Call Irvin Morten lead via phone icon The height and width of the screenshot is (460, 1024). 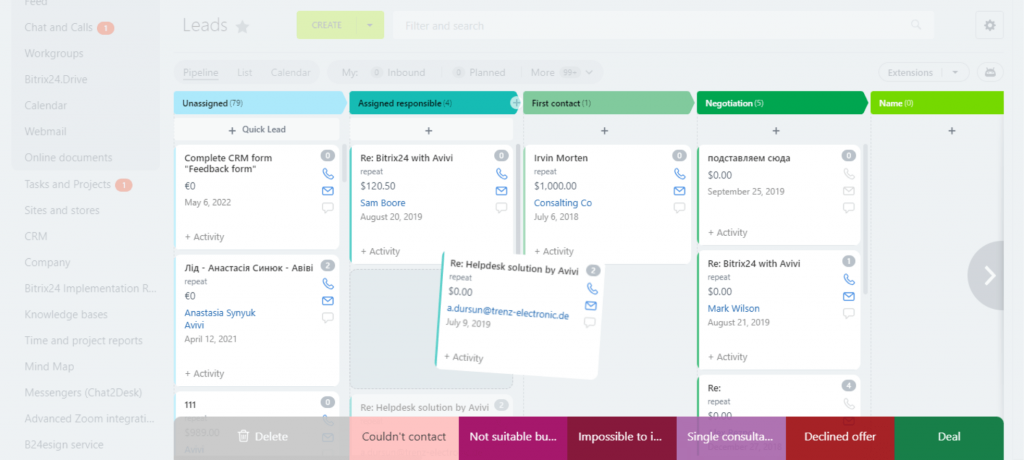coord(680,174)
